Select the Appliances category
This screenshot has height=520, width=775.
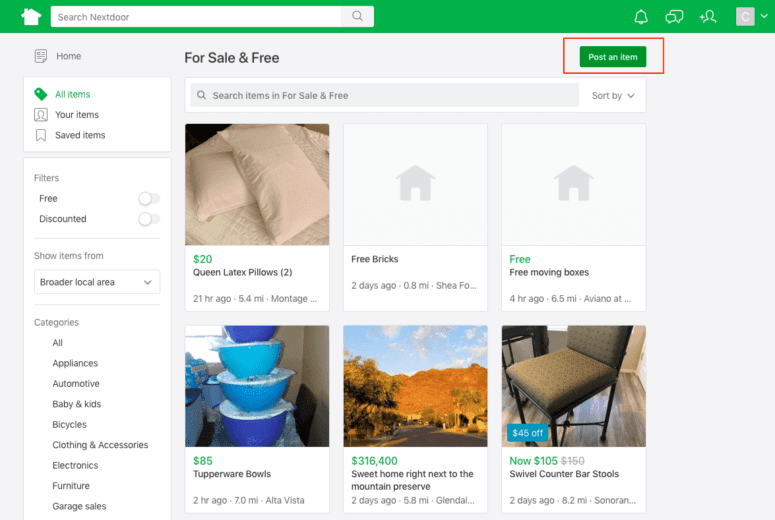tap(75, 363)
